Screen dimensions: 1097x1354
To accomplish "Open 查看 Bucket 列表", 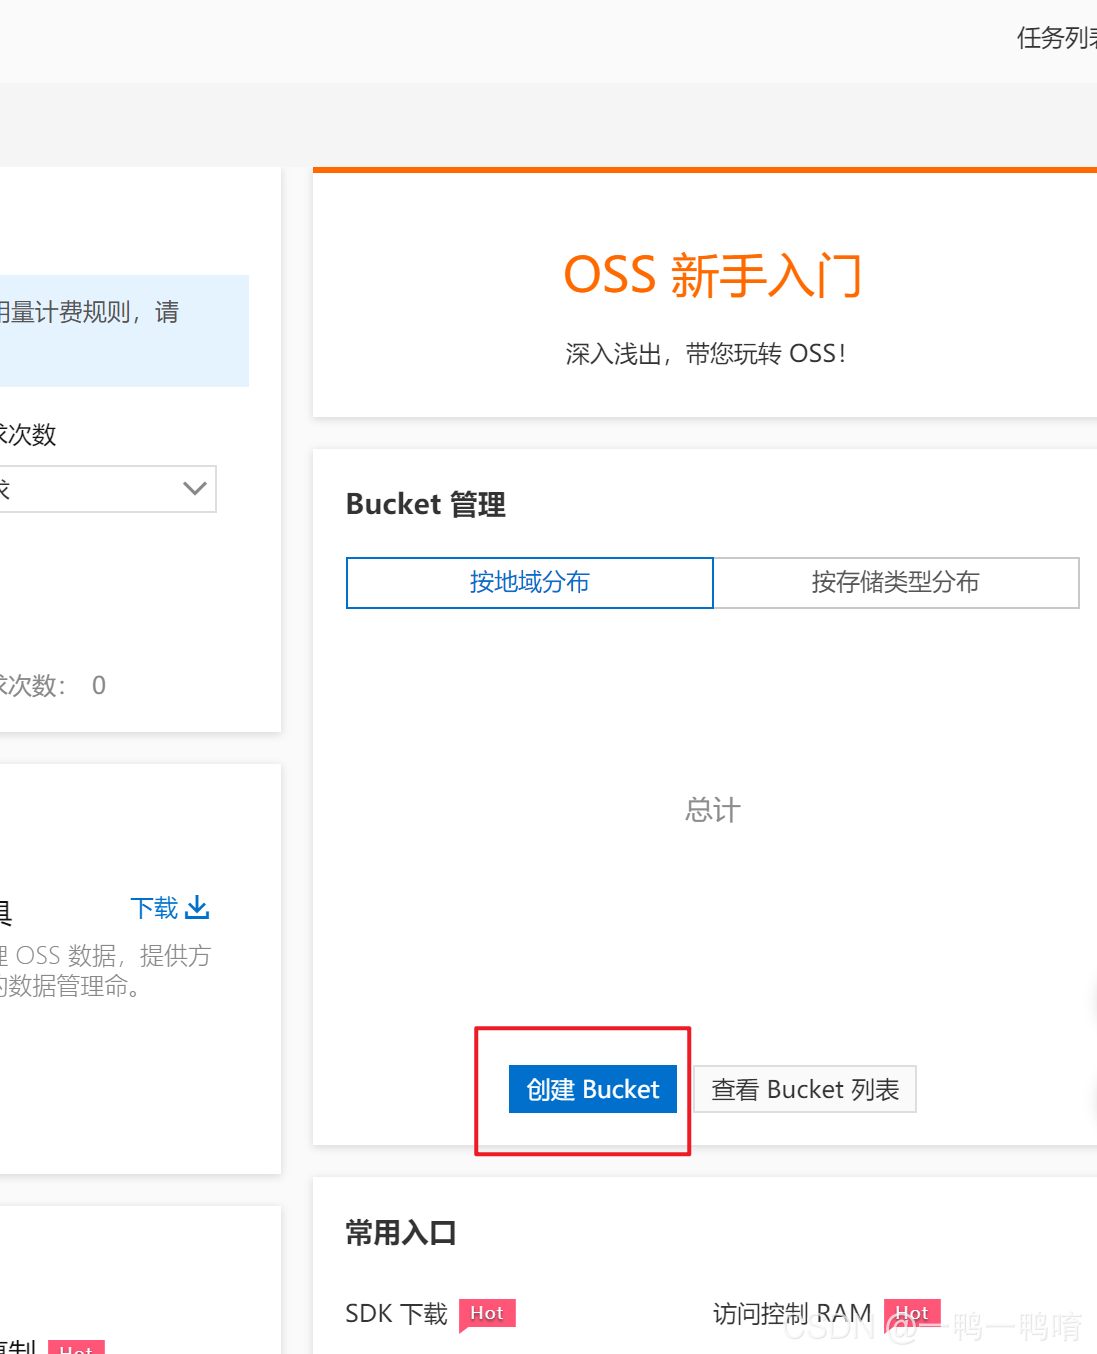I will coord(804,1089).
